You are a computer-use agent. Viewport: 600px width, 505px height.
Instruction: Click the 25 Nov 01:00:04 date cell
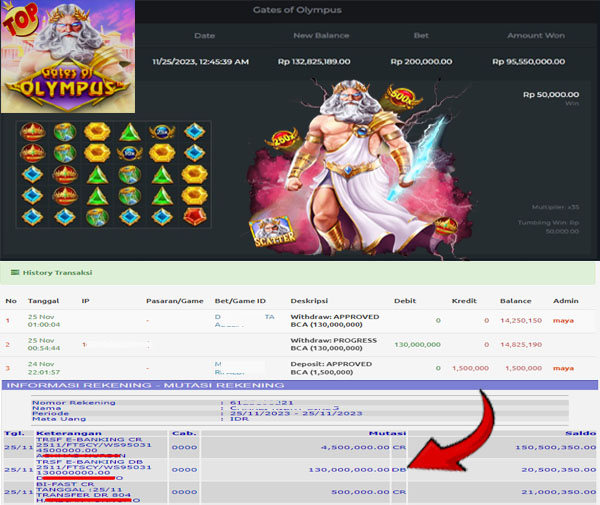44,321
